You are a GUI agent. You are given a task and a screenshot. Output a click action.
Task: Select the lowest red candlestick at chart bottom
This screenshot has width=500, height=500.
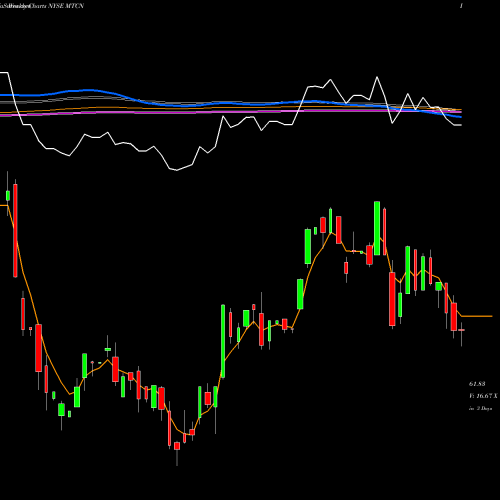click(x=177, y=446)
